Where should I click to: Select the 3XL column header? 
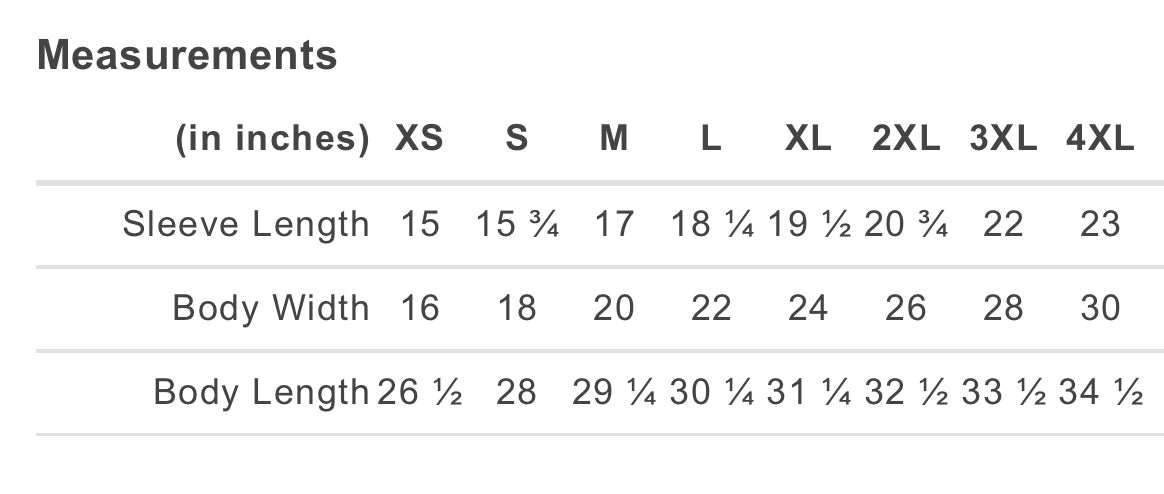pyautogui.click(x=1003, y=139)
